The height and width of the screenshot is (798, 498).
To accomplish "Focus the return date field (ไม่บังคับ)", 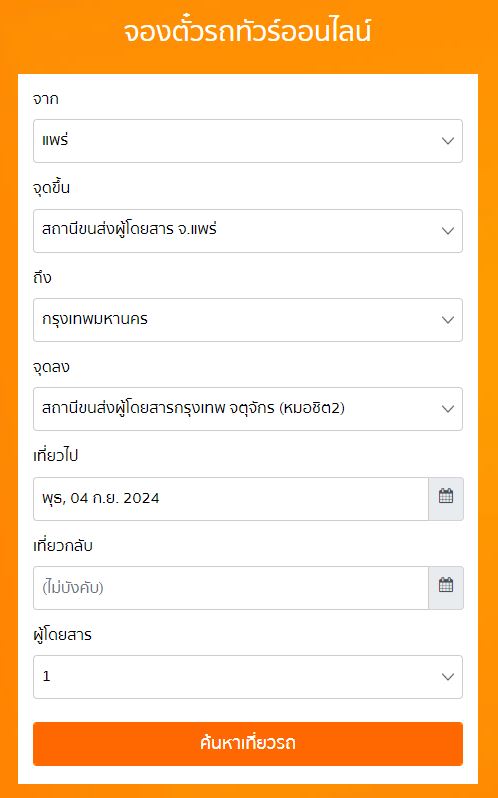I will pos(230,588).
